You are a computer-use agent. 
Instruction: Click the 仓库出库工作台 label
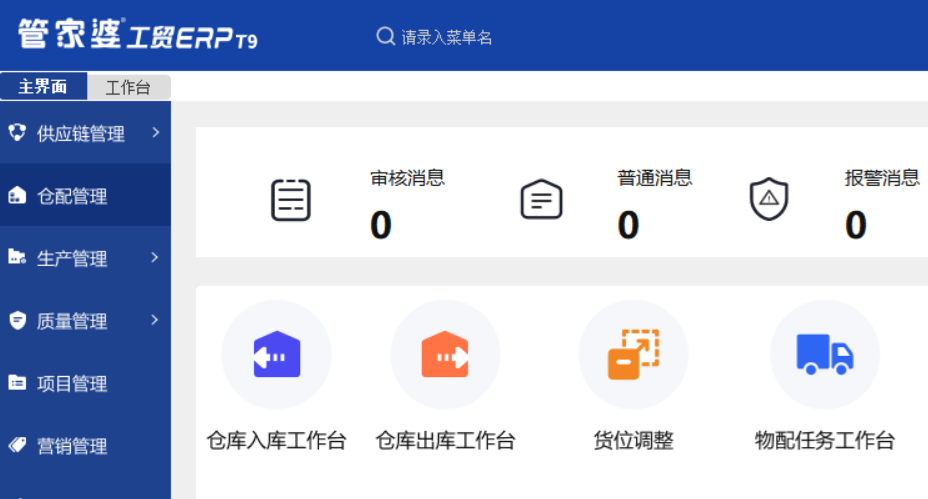445,440
